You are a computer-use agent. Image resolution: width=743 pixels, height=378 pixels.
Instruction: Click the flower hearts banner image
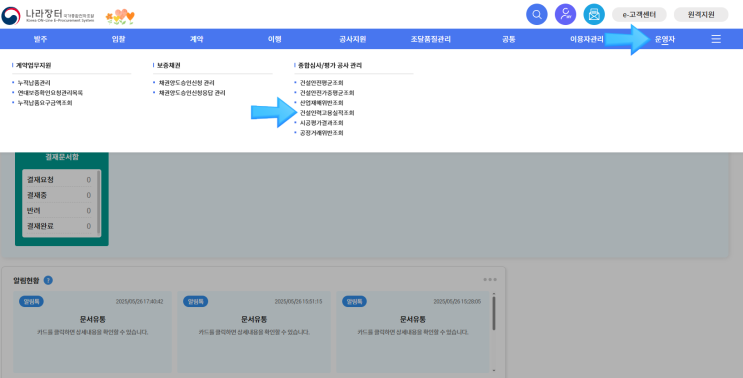pyautogui.click(x=120, y=17)
